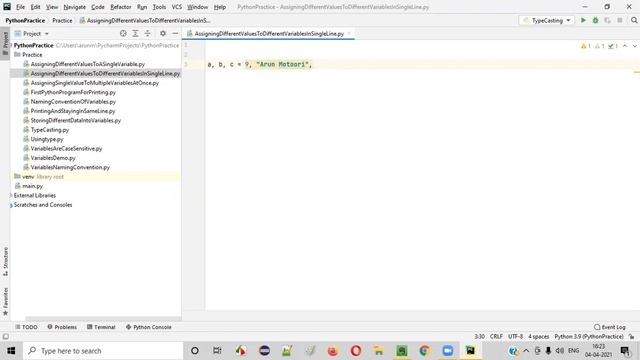This screenshot has height=360, width=640.
Task: Click the Project panel horizontal scrollbar
Action: tap(103, 318)
